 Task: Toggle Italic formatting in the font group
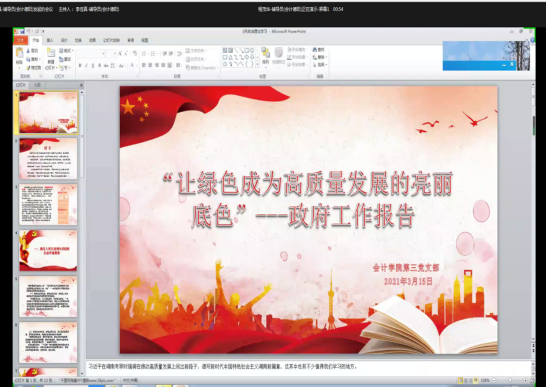point(86,66)
